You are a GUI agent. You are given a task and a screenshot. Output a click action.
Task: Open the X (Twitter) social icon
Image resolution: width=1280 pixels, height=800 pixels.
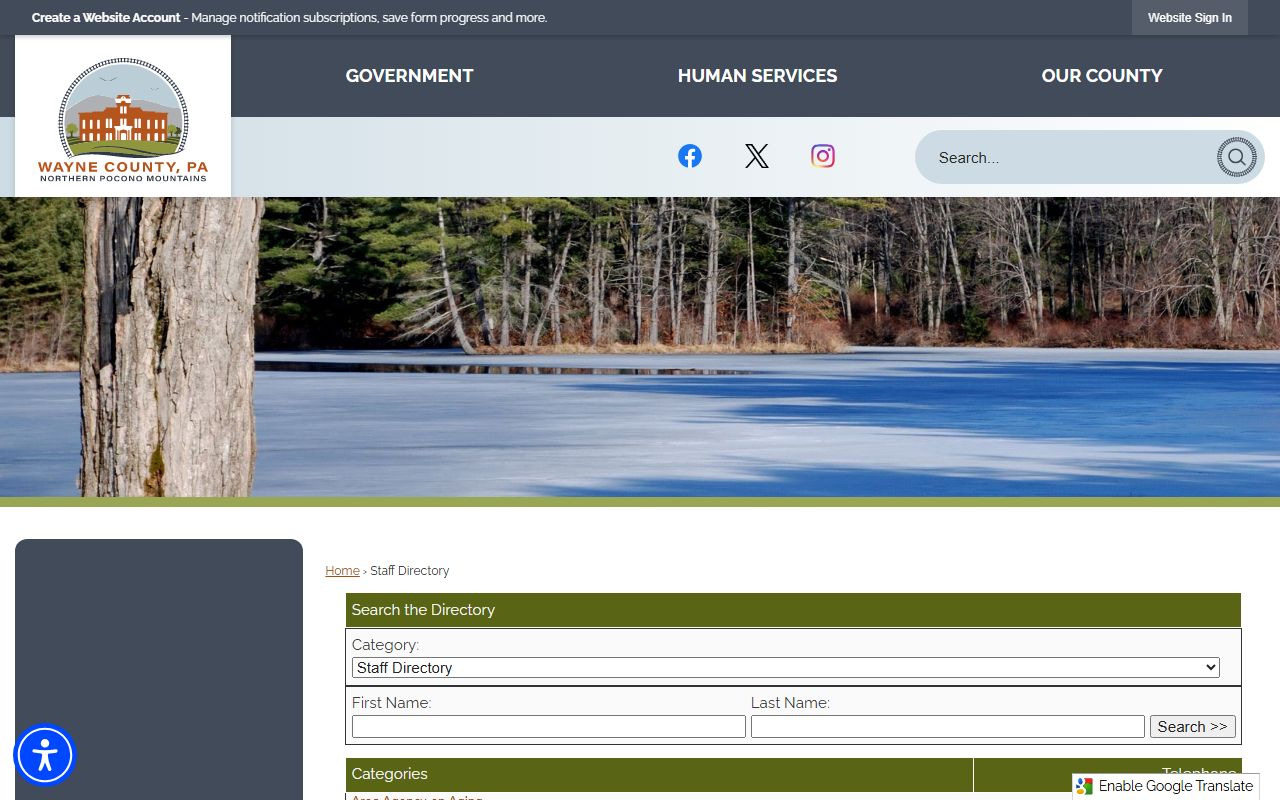coord(757,156)
